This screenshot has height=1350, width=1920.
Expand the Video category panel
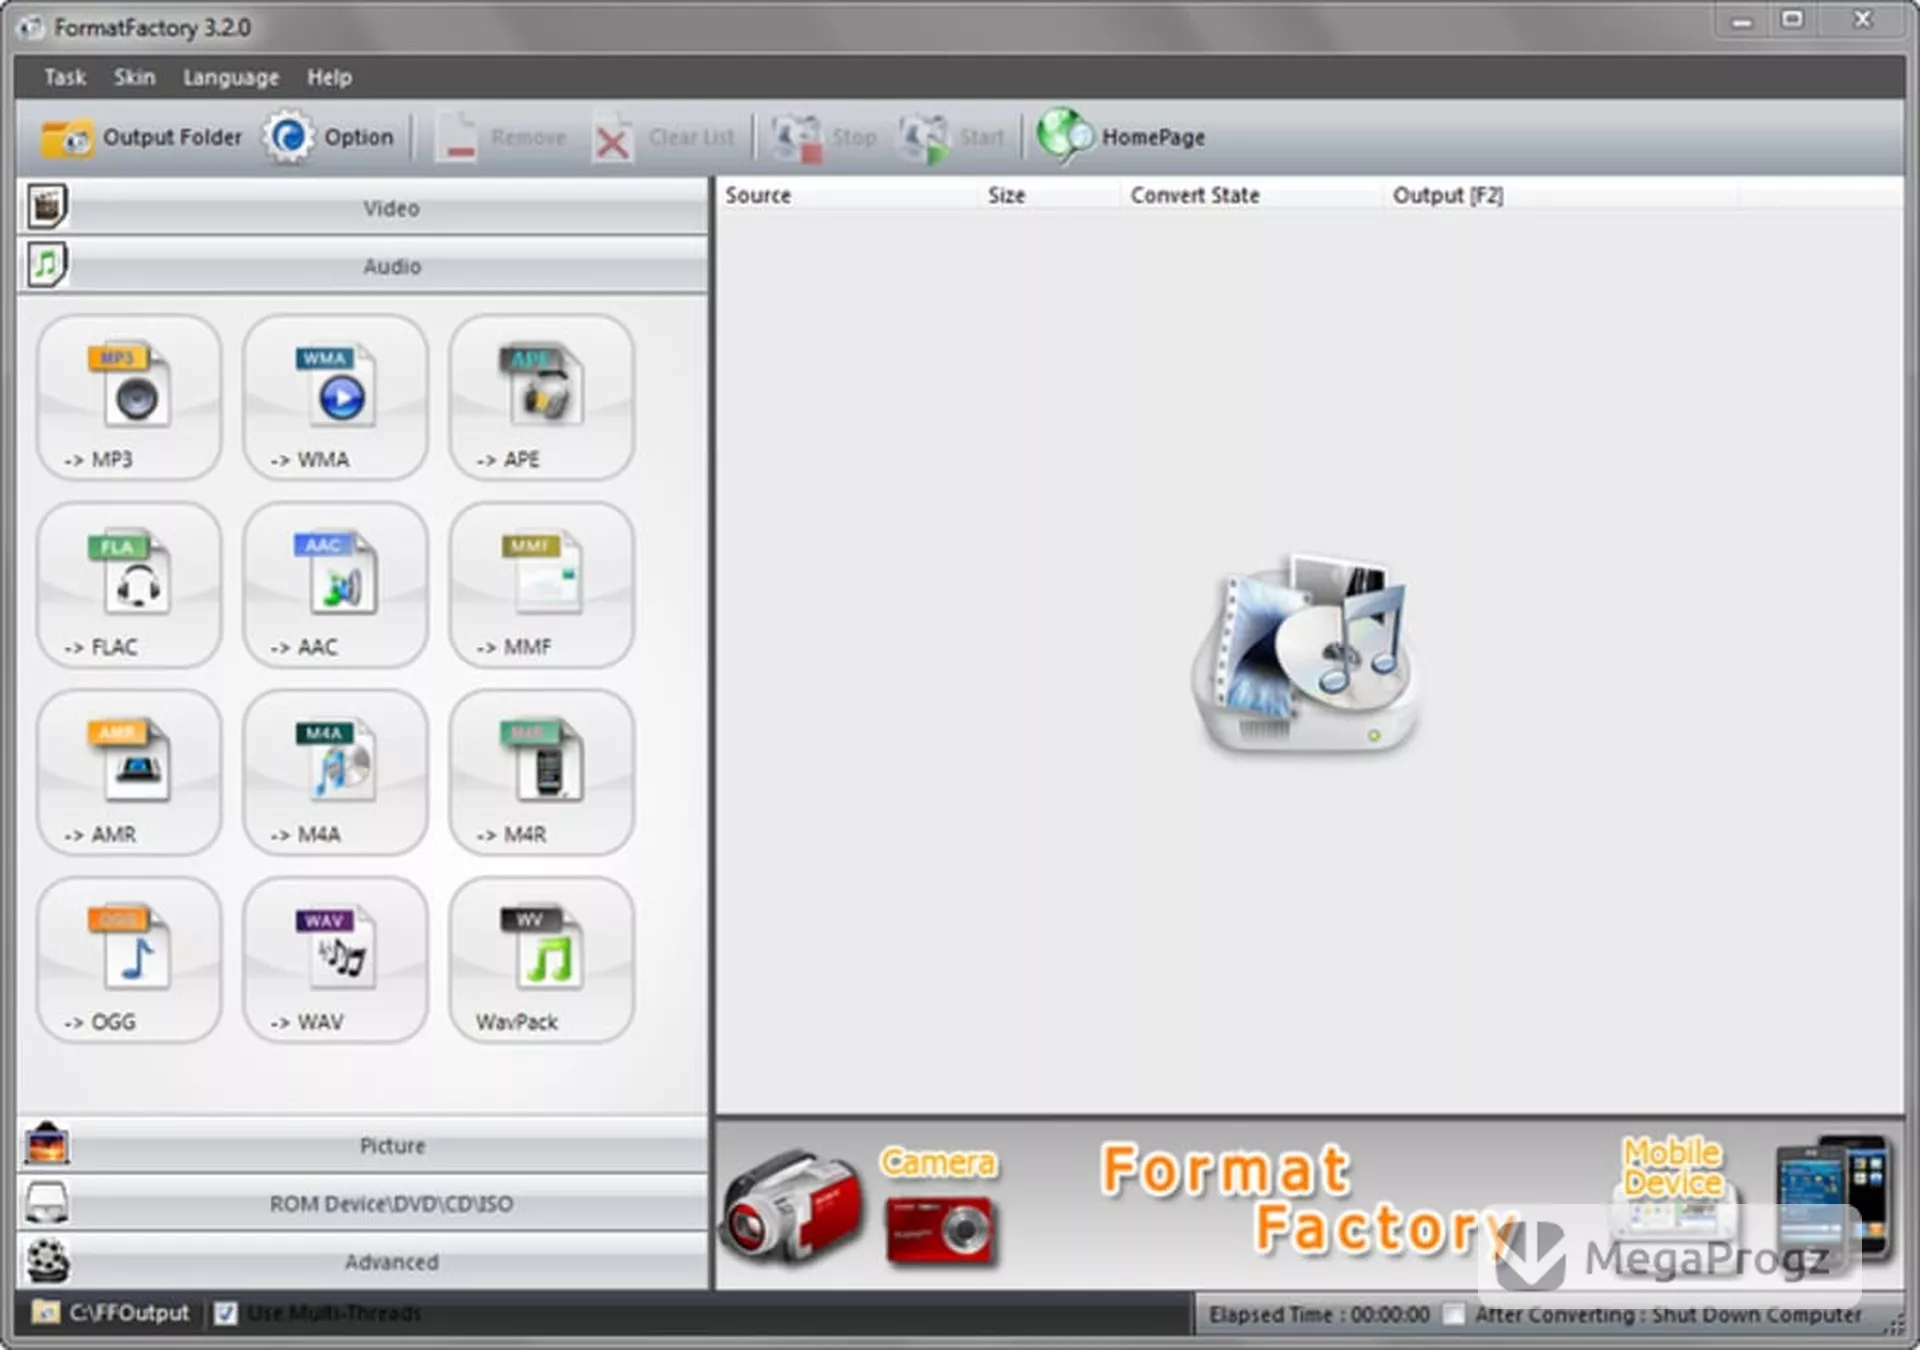pyautogui.click(x=363, y=208)
